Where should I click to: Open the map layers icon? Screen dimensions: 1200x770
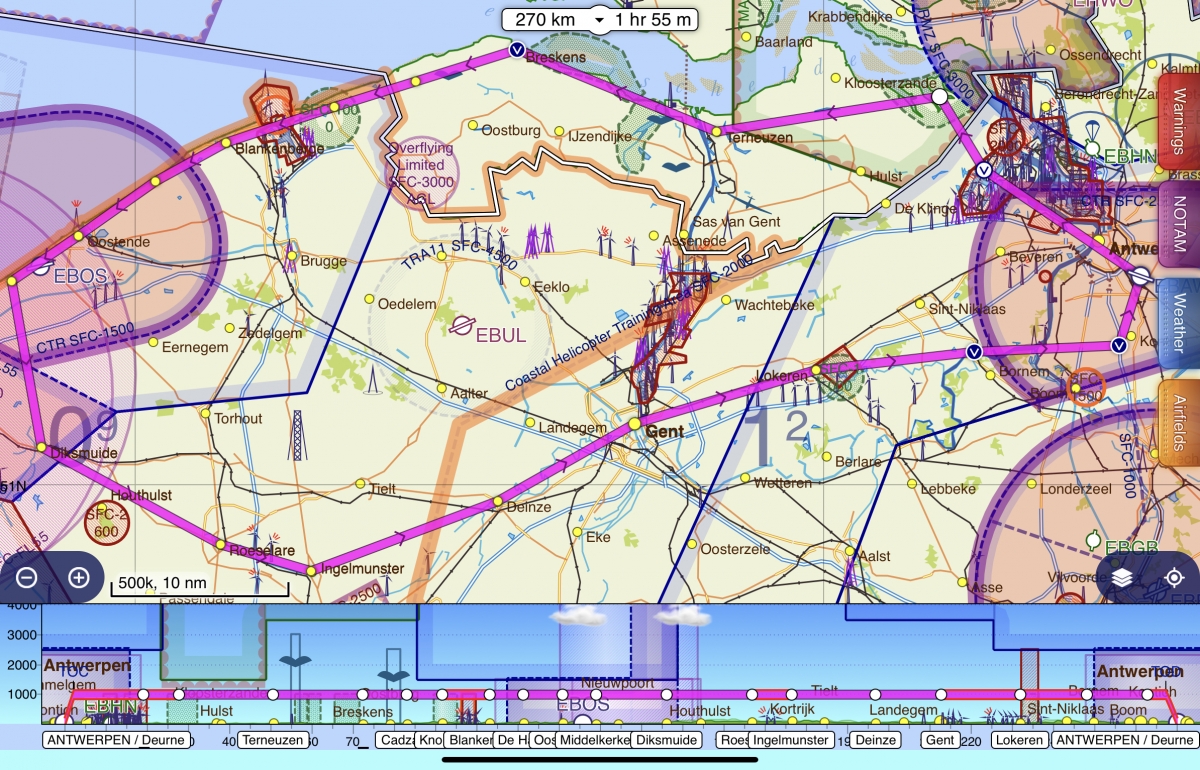pyautogui.click(x=1122, y=578)
